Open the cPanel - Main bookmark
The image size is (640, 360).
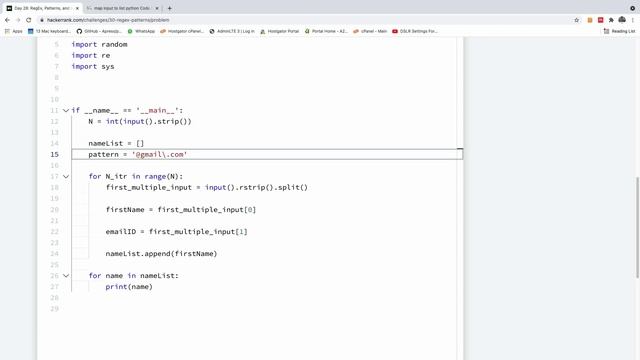[x=370, y=31]
